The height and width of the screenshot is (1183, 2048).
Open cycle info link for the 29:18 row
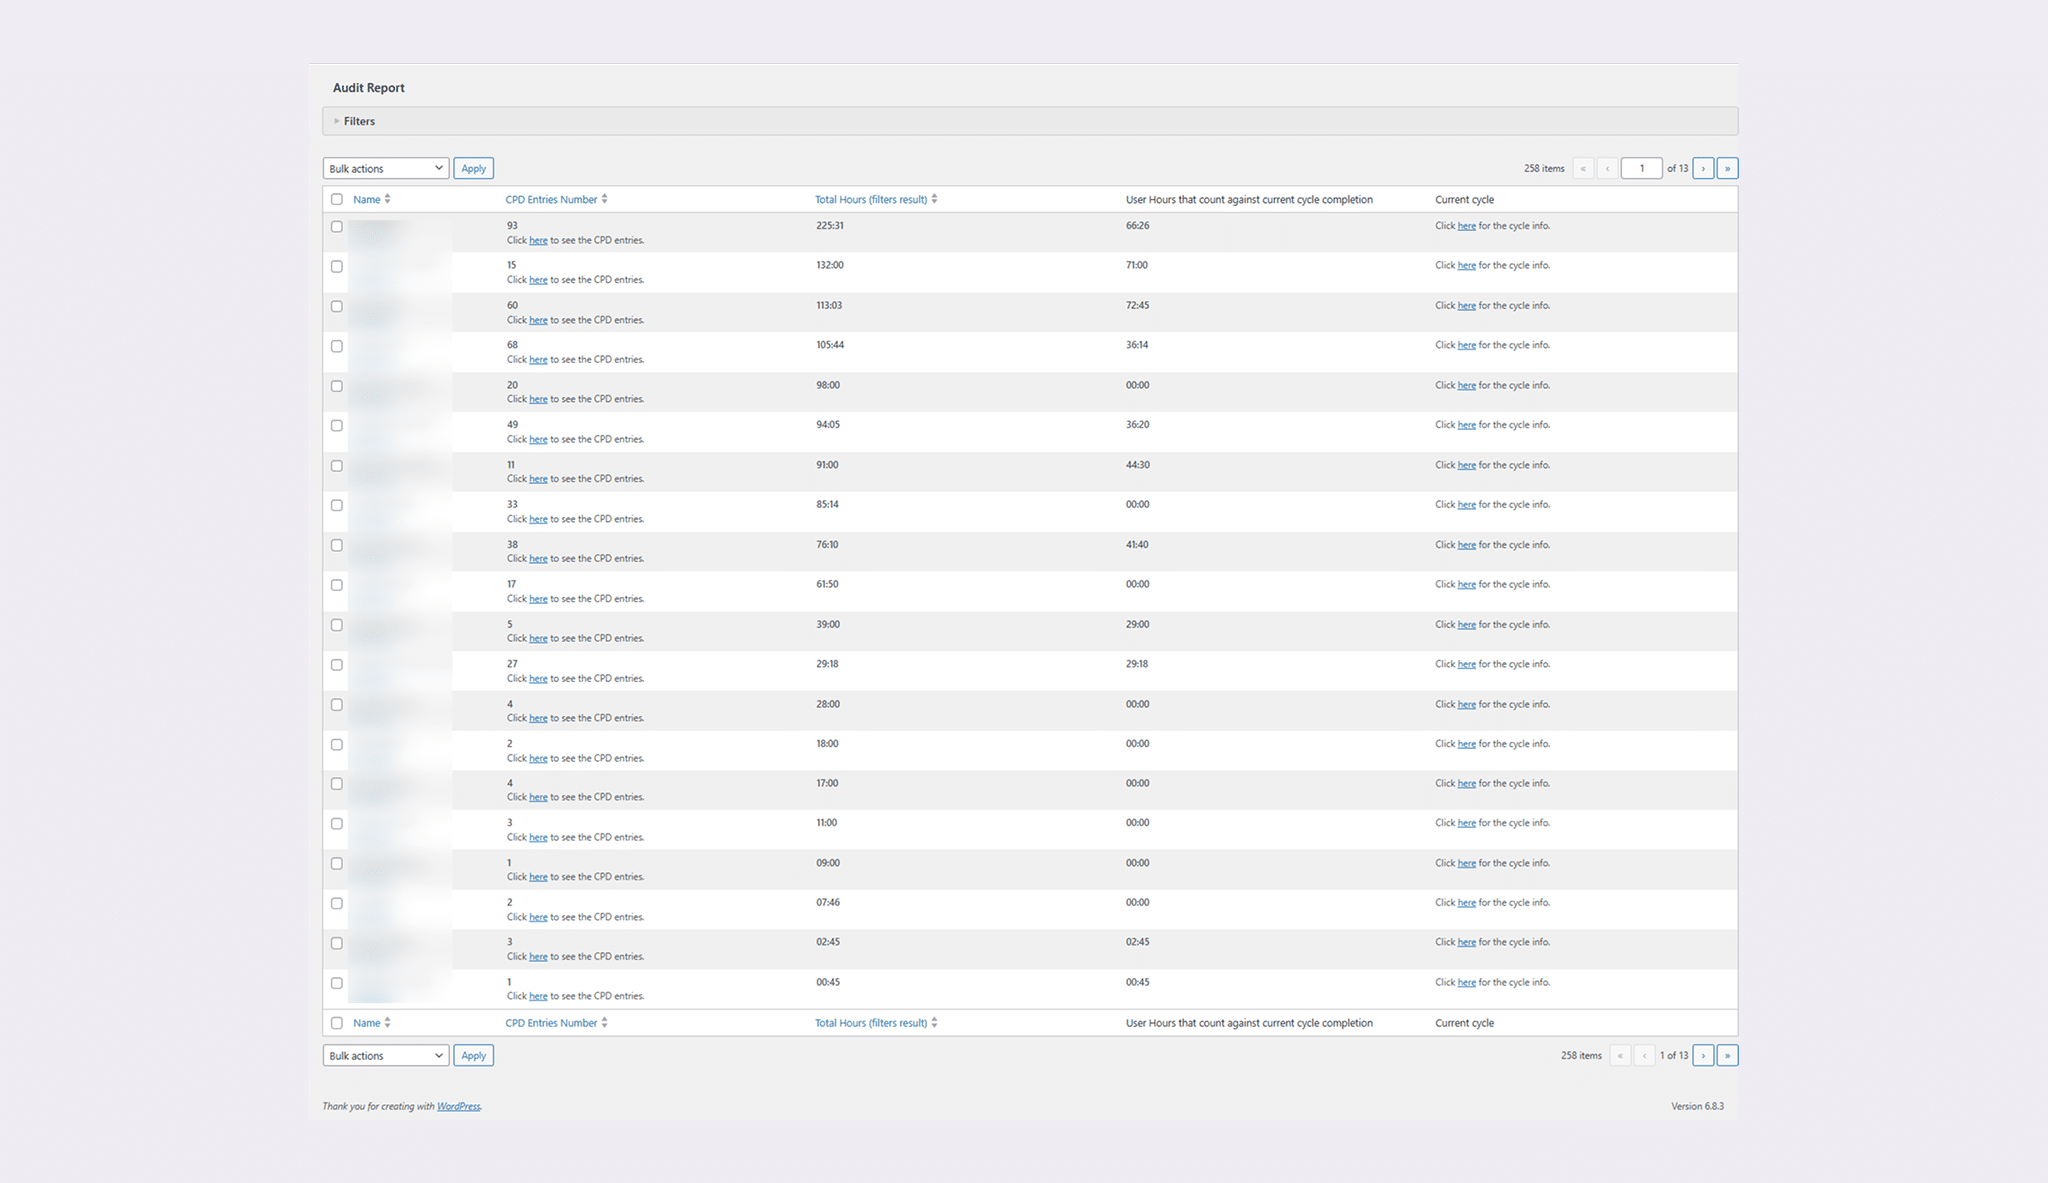point(1466,664)
